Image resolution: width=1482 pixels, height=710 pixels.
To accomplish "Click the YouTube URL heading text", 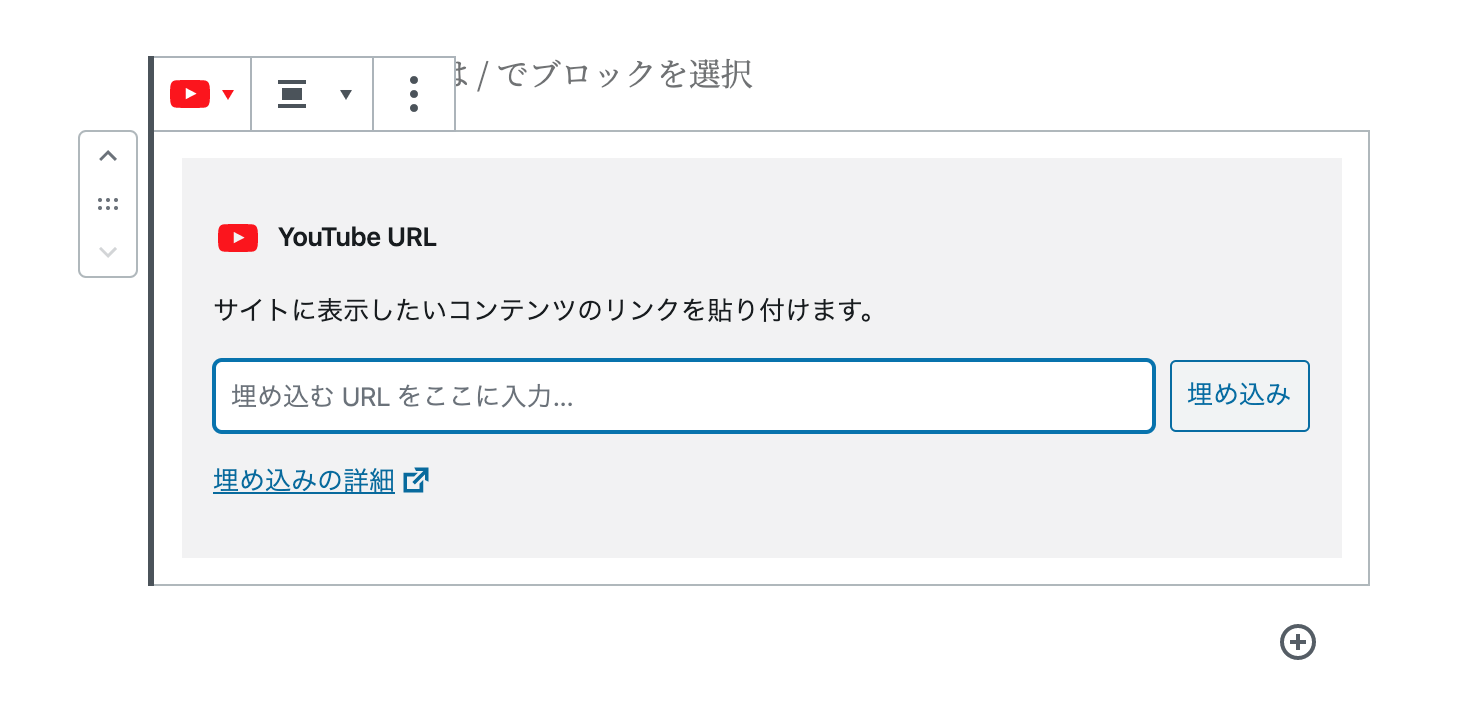I will pos(357,238).
